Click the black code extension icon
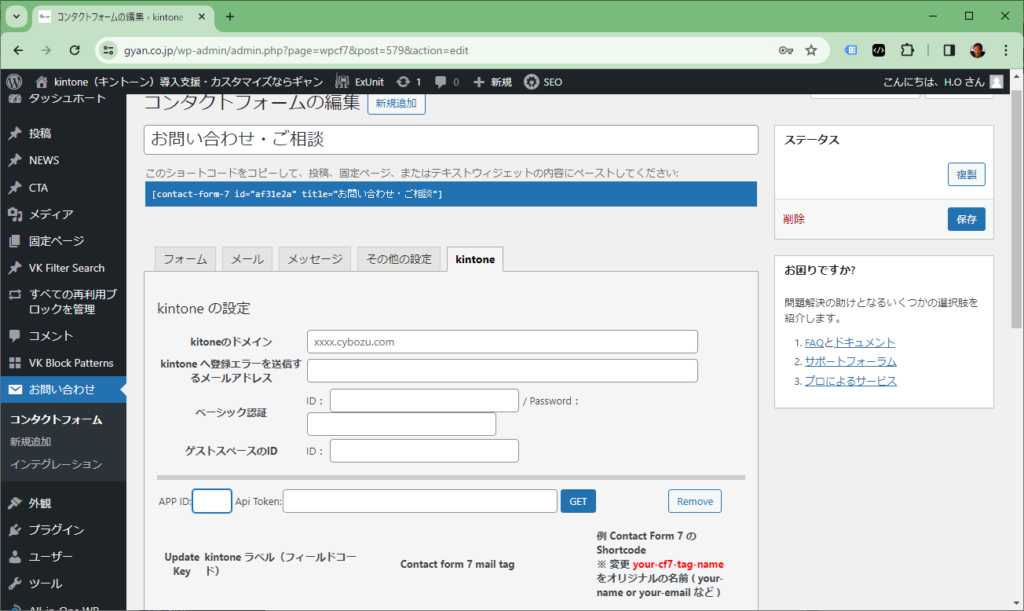Image resolution: width=1024 pixels, height=611 pixels. pyautogui.click(x=878, y=50)
